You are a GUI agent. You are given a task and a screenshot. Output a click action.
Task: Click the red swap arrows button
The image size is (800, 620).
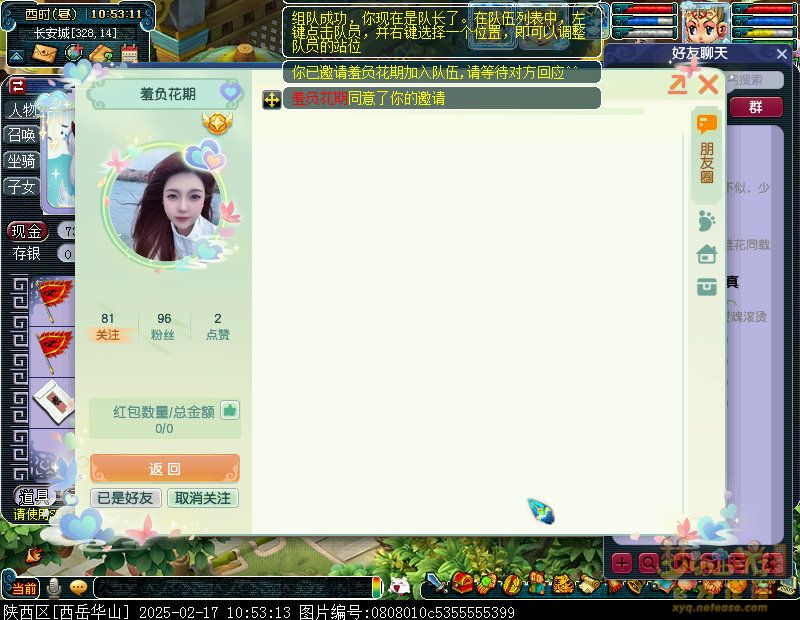coord(18,86)
